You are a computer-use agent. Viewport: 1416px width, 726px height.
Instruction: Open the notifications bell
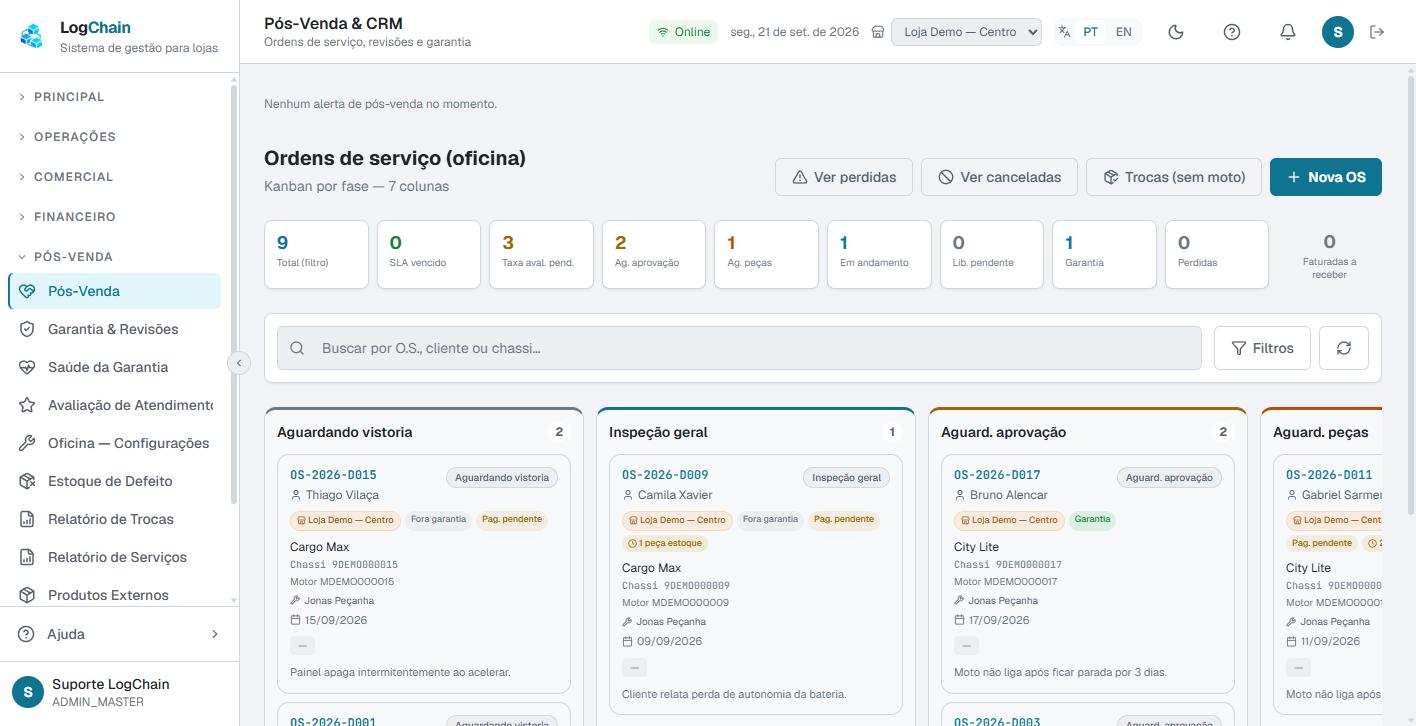pyautogui.click(x=1288, y=32)
